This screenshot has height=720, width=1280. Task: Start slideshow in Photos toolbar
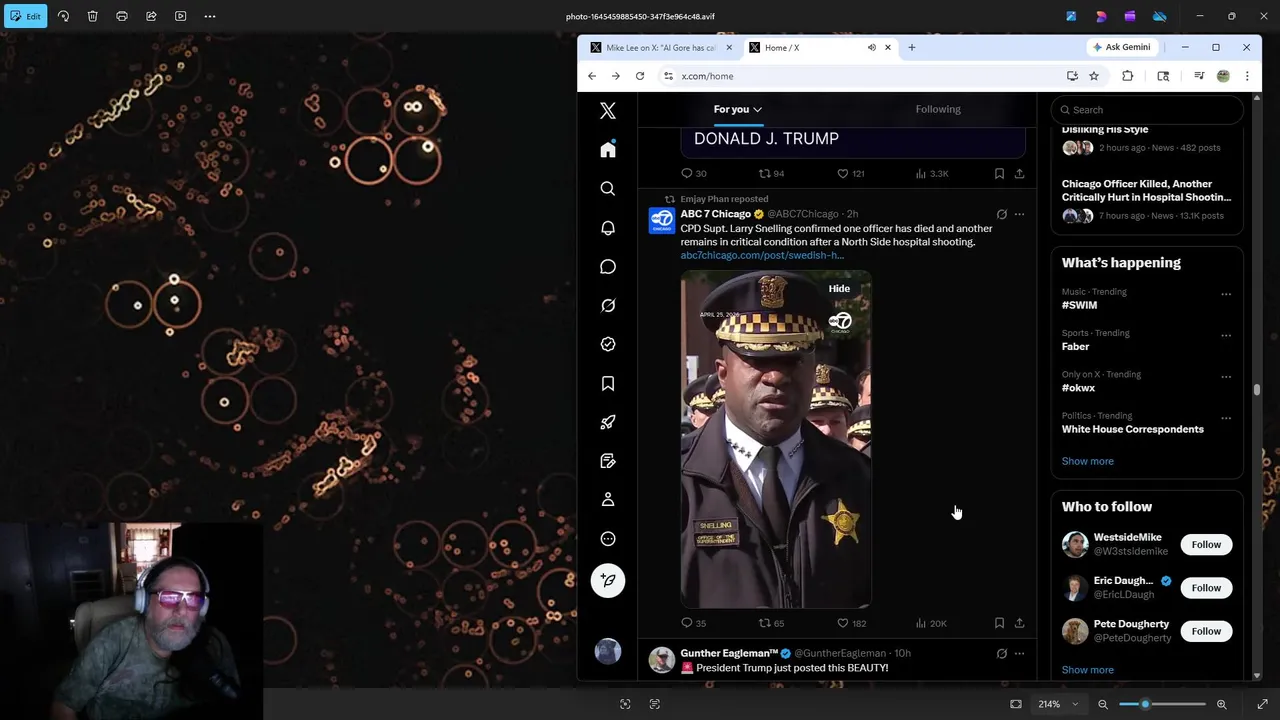(x=181, y=16)
